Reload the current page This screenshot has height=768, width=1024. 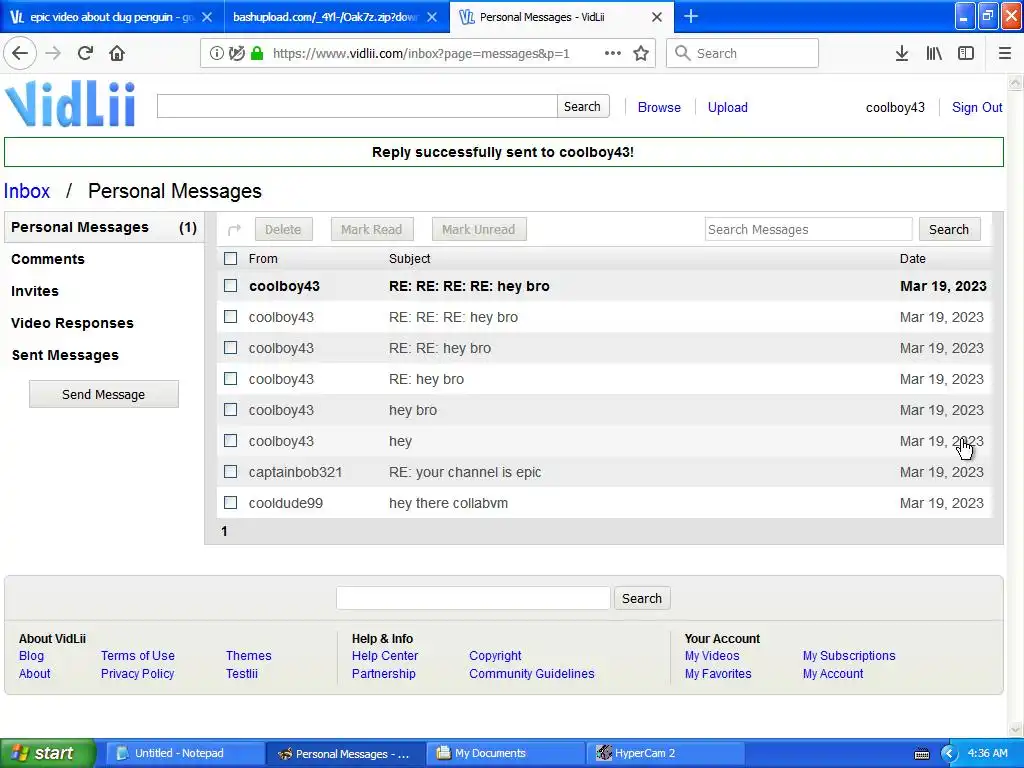(85, 53)
